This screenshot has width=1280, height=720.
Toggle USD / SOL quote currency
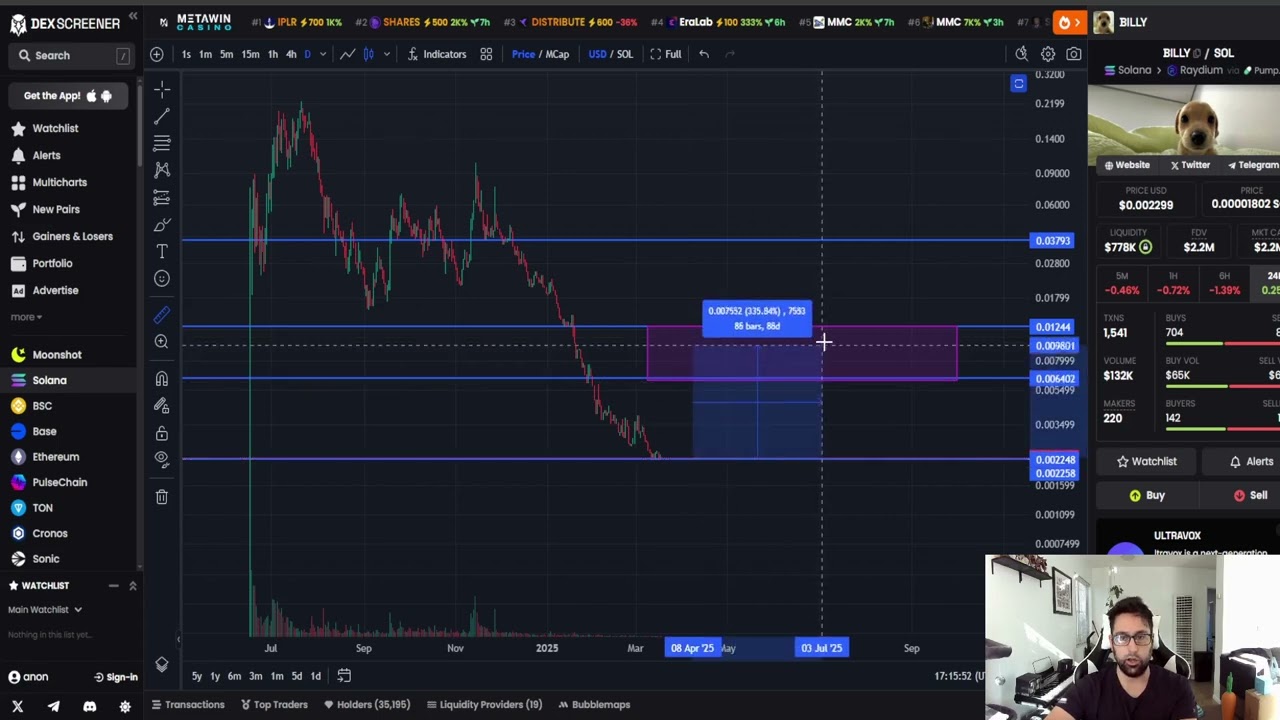(610, 54)
